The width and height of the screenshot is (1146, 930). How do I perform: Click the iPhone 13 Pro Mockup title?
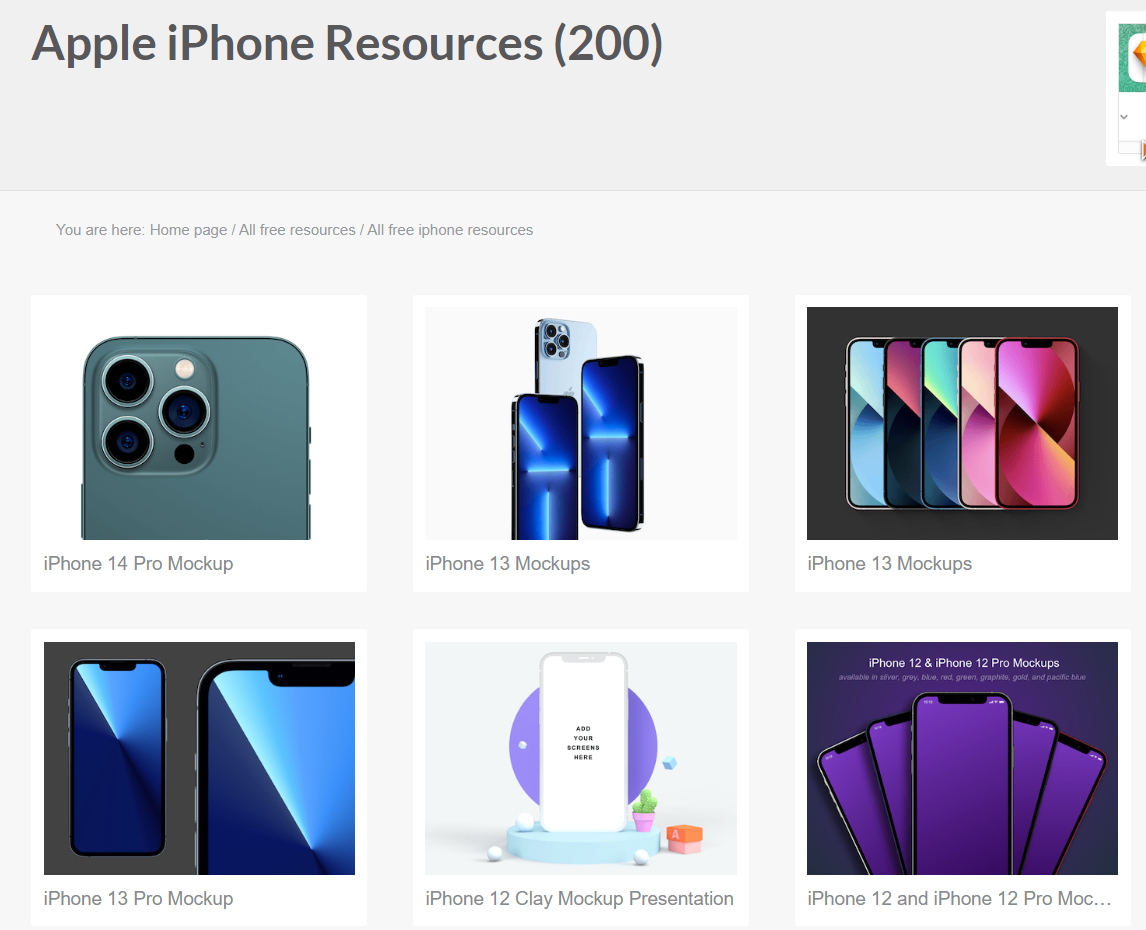pyautogui.click(x=138, y=899)
